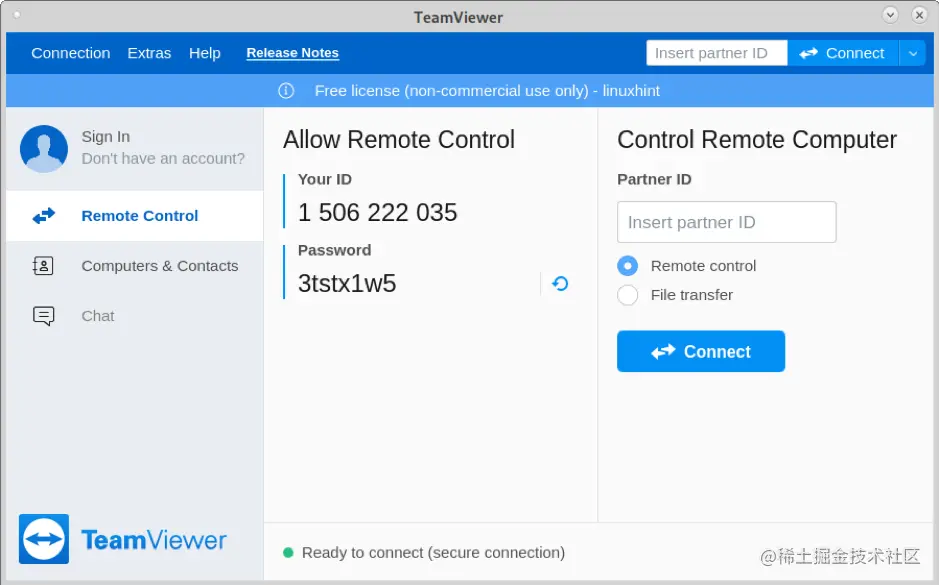Open the Connection menu

[x=71, y=53]
